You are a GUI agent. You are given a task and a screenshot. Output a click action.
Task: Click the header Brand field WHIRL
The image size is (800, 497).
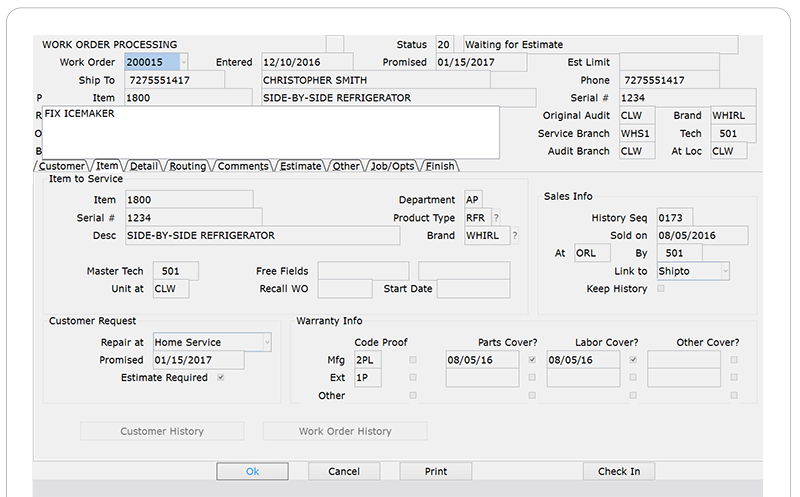(x=733, y=116)
